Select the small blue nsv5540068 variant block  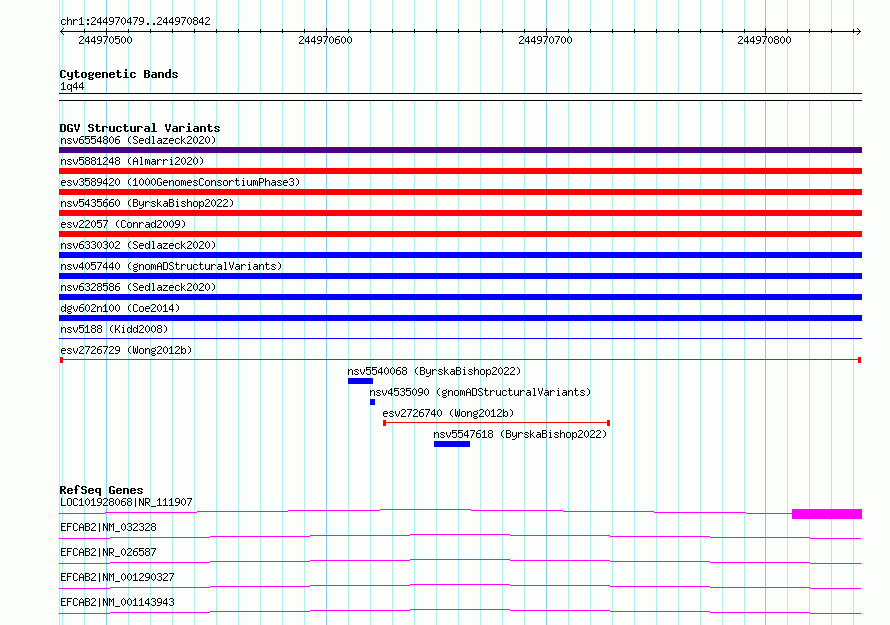[x=360, y=381]
